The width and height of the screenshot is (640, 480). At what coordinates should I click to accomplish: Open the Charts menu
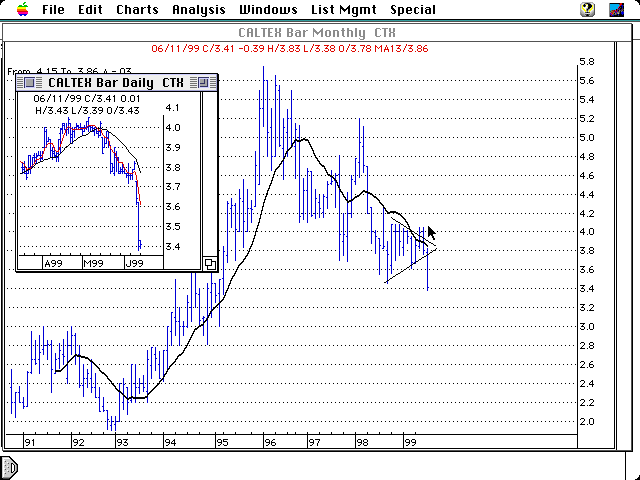[137, 9]
